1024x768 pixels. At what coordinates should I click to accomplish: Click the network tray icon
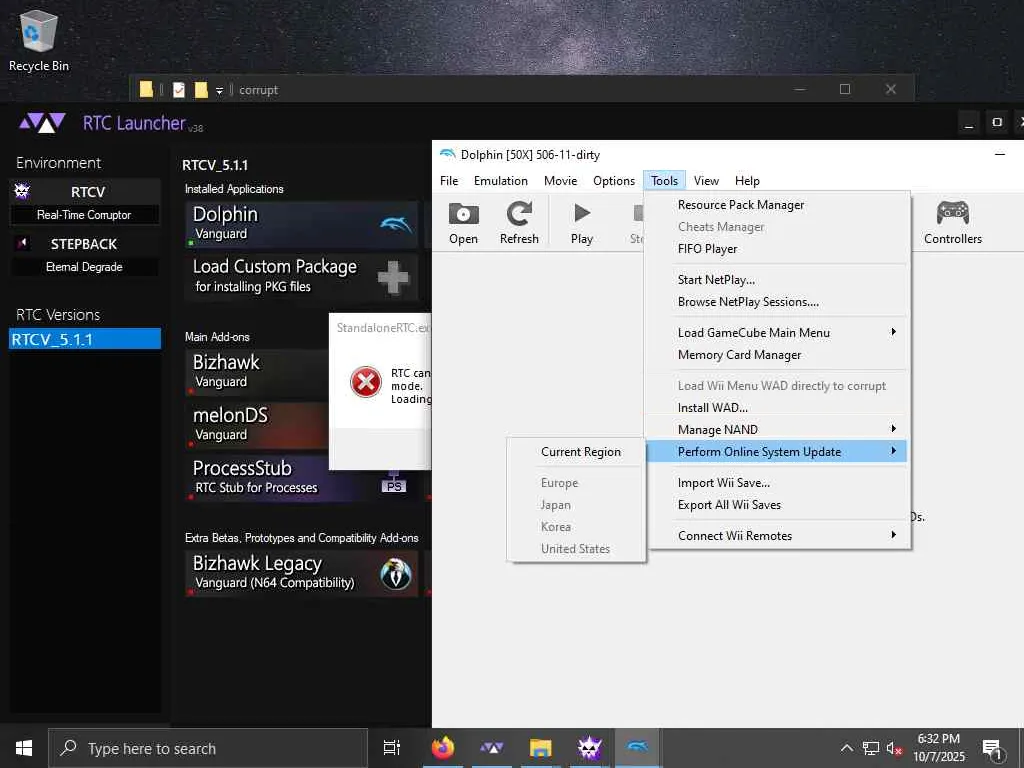[871, 748]
